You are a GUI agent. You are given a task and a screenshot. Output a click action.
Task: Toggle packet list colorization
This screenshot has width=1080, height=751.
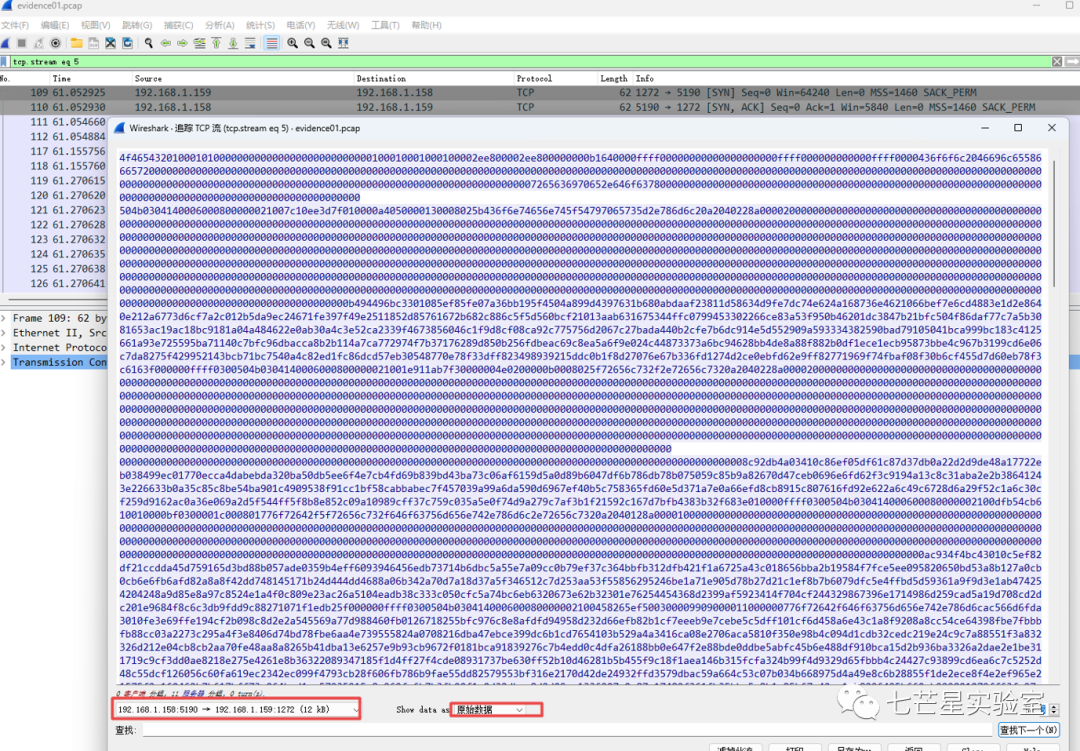pos(272,43)
